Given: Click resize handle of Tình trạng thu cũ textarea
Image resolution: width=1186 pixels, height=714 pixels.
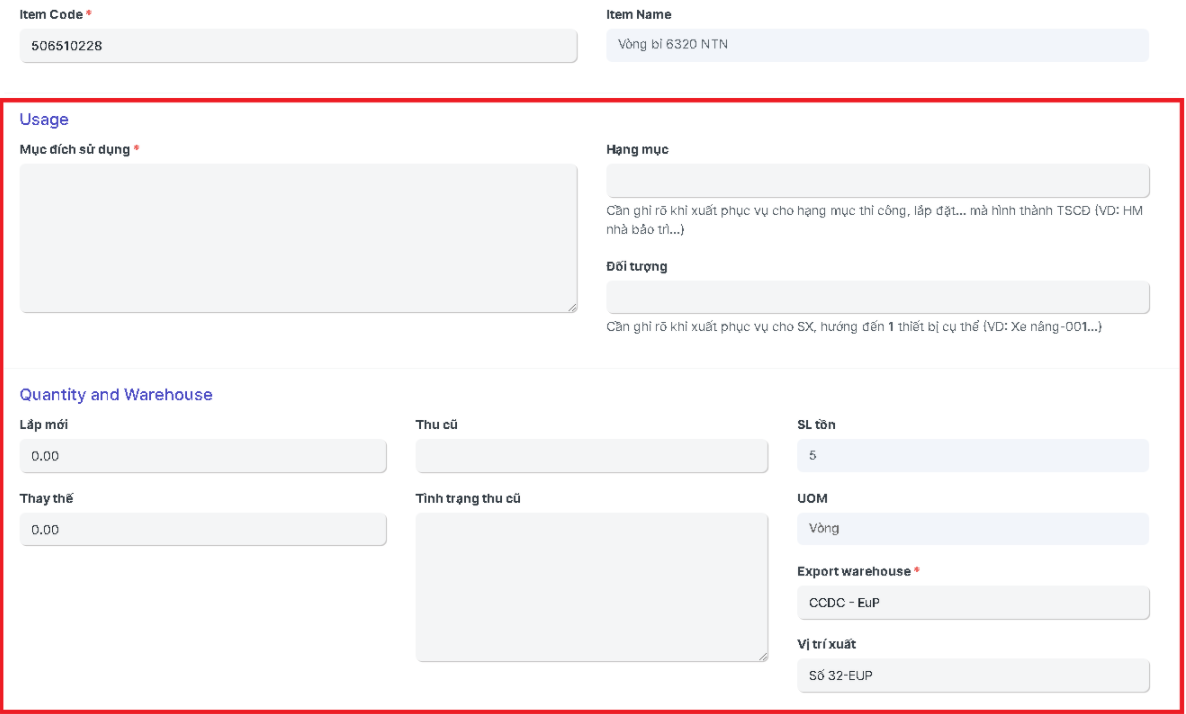Looking at the screenshot, I should 763,656.
